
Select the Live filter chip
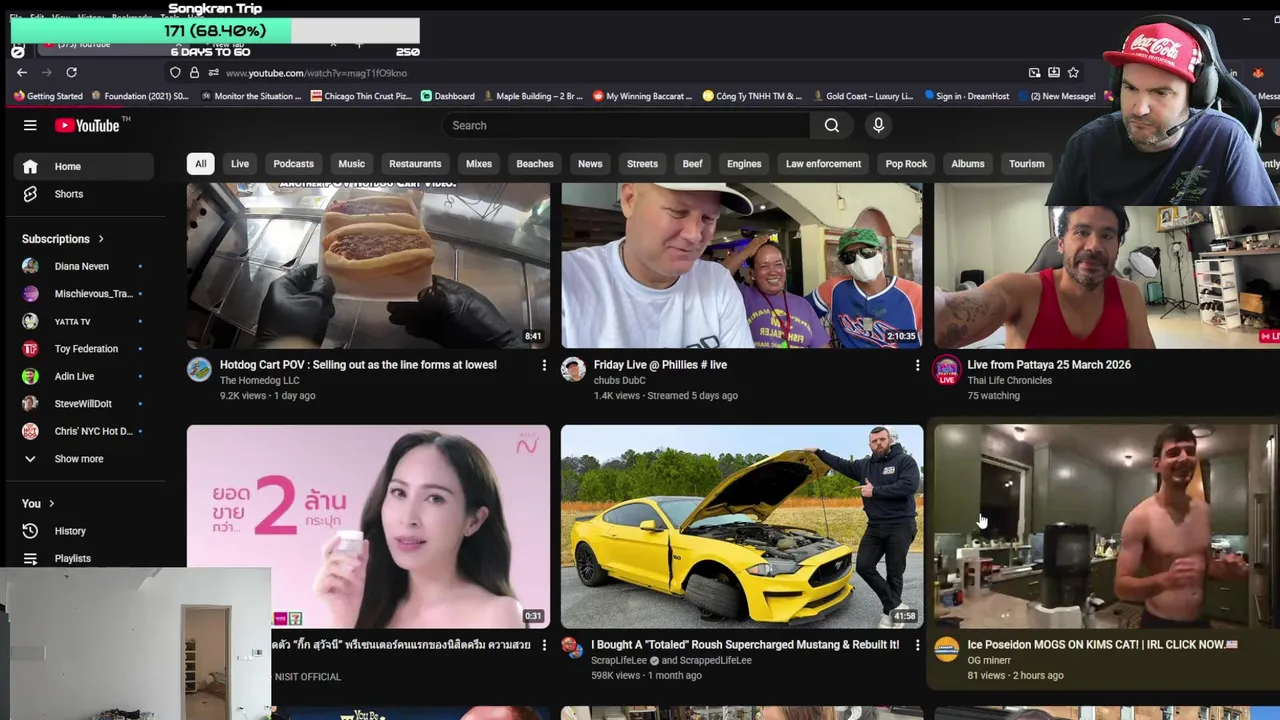click(x=240, y=164)
